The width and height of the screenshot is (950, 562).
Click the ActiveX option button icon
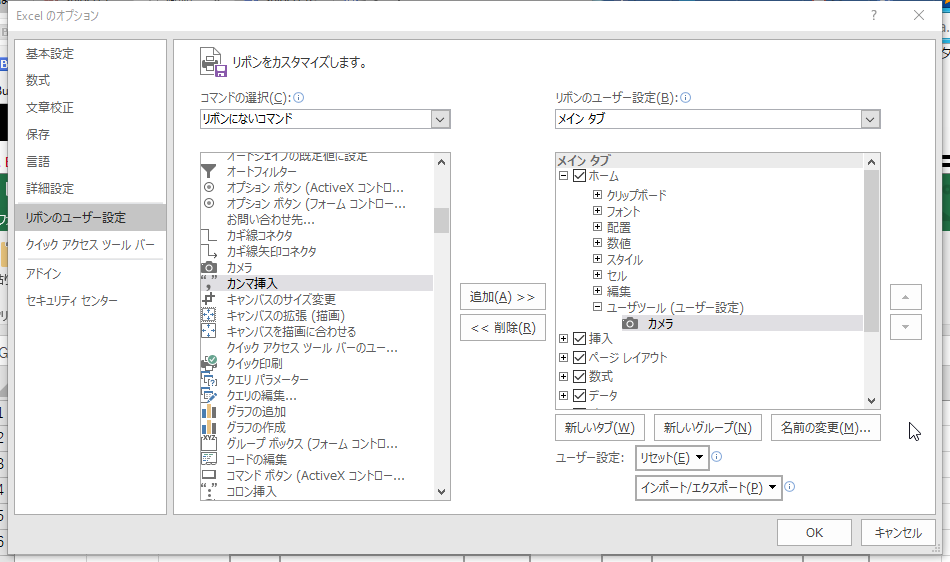[208, 188]
